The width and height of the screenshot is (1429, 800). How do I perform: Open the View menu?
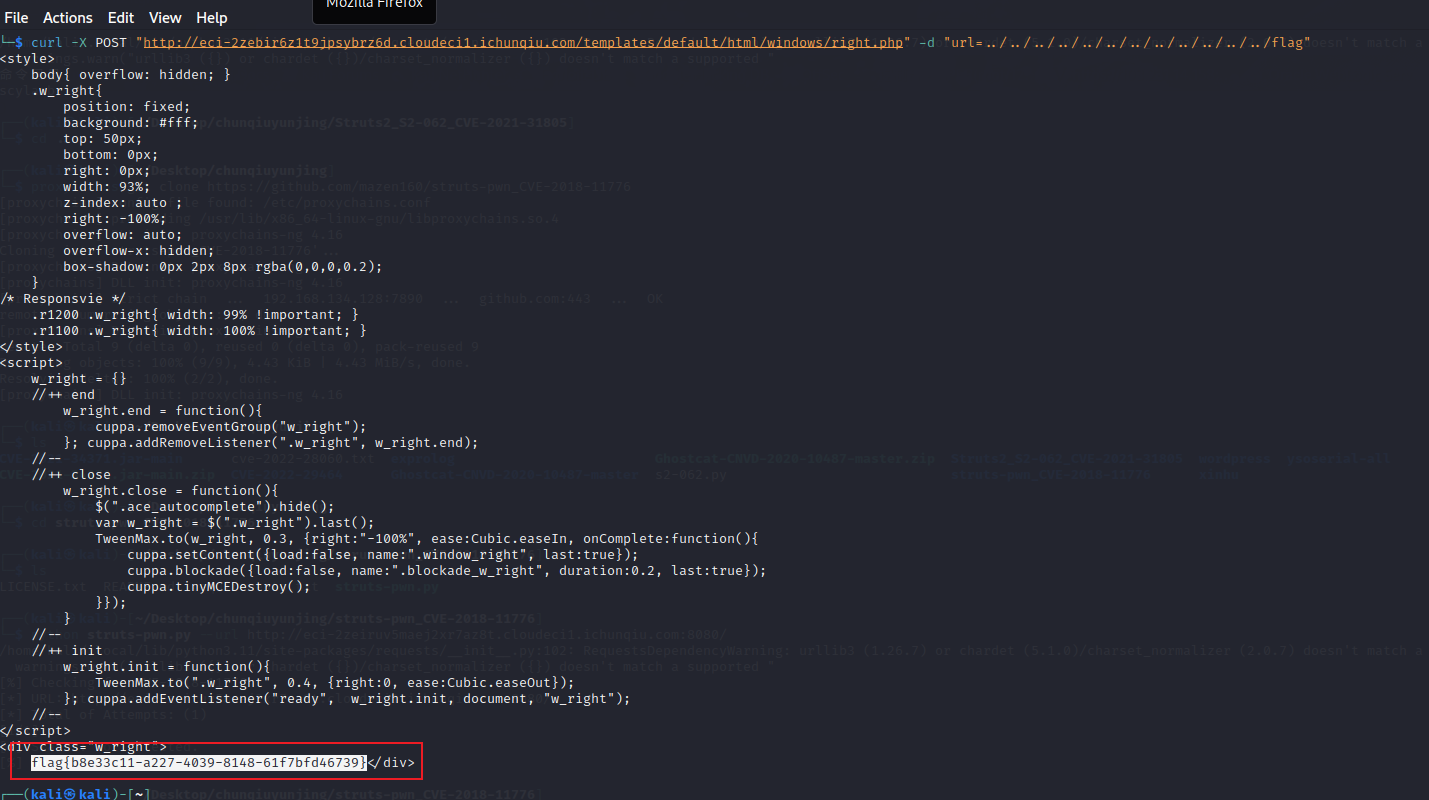[165, 18]
